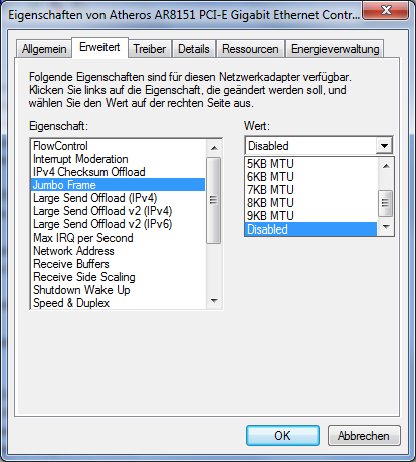Close the Eigenschaften dialog window

[386, 11]
